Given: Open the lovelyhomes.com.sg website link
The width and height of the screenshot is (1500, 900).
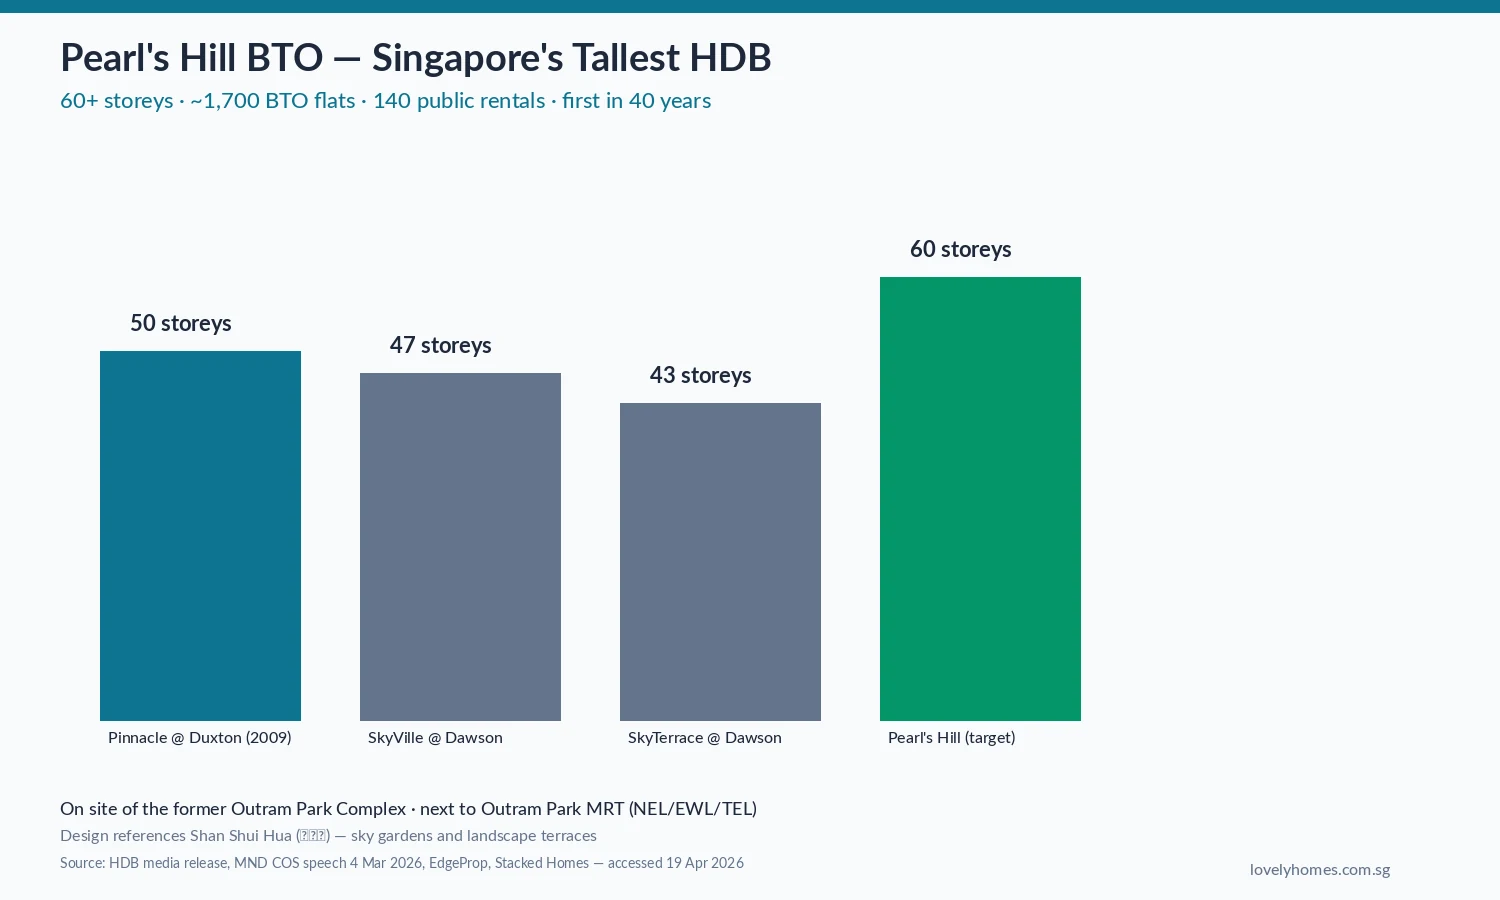Looking at the screenshot, I should [x=1320, y=869].
